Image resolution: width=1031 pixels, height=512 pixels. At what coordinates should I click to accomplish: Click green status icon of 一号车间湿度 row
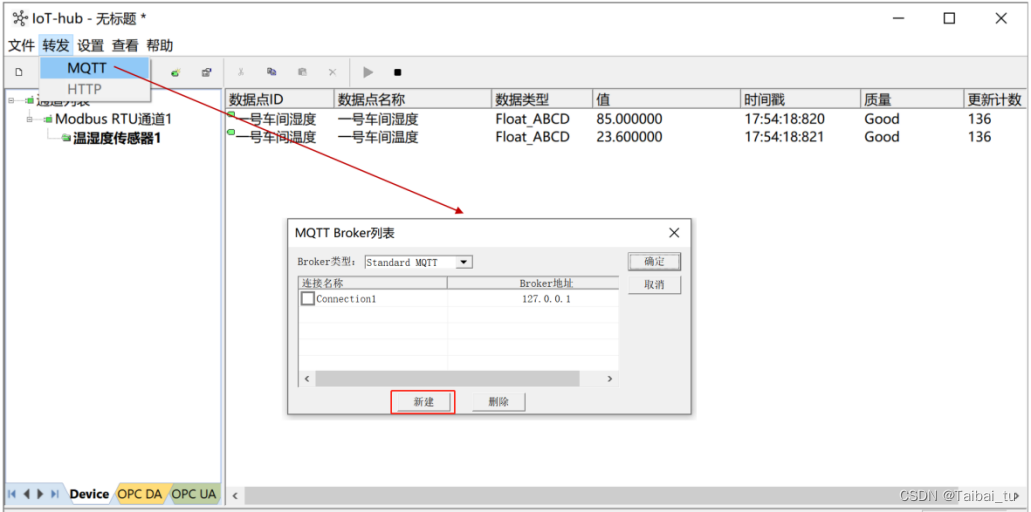(231, 115)
